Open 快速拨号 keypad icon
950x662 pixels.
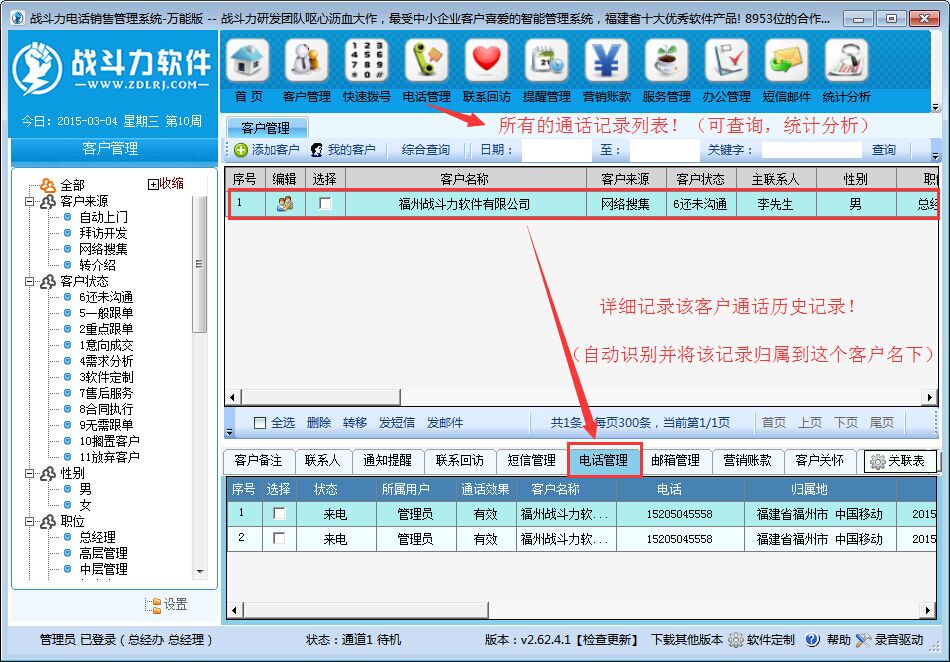click(x=367, y=61)
